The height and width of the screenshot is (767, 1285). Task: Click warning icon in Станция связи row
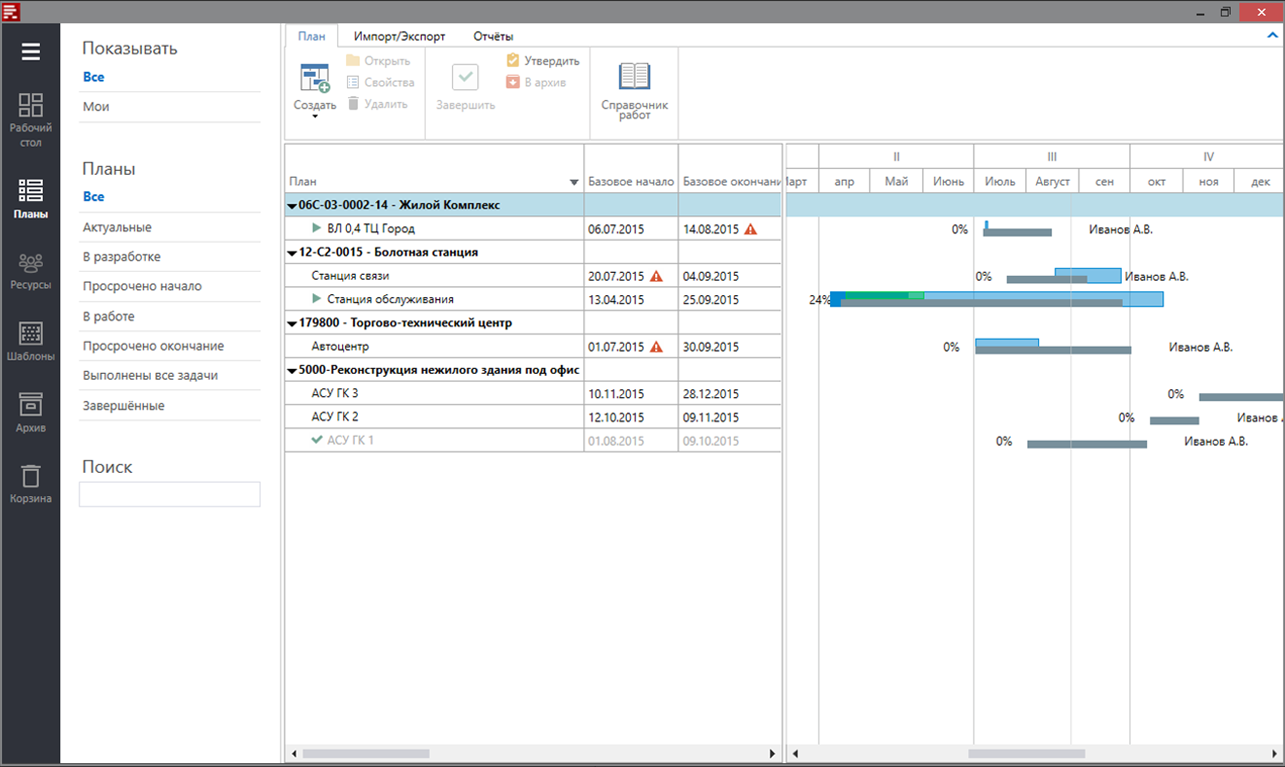(x=657, y=276)
